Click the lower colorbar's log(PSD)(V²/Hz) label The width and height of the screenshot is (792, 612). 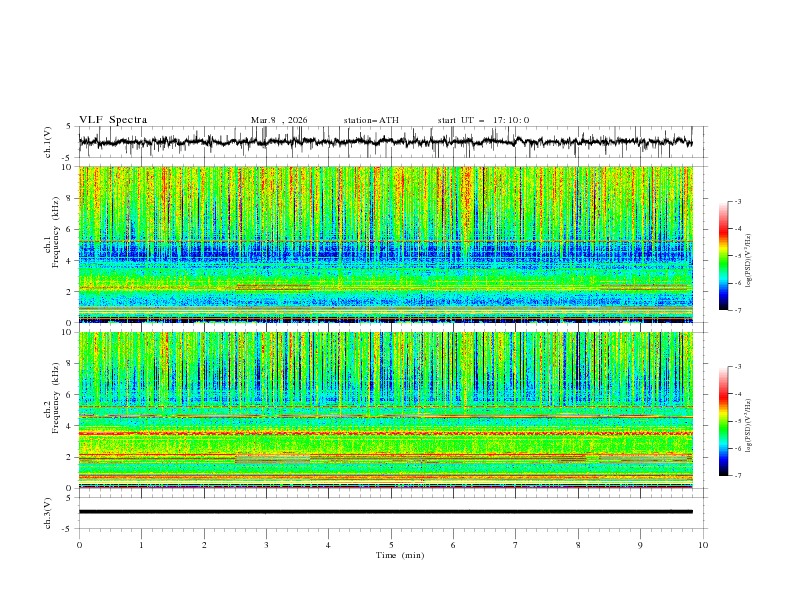(749, 426)
